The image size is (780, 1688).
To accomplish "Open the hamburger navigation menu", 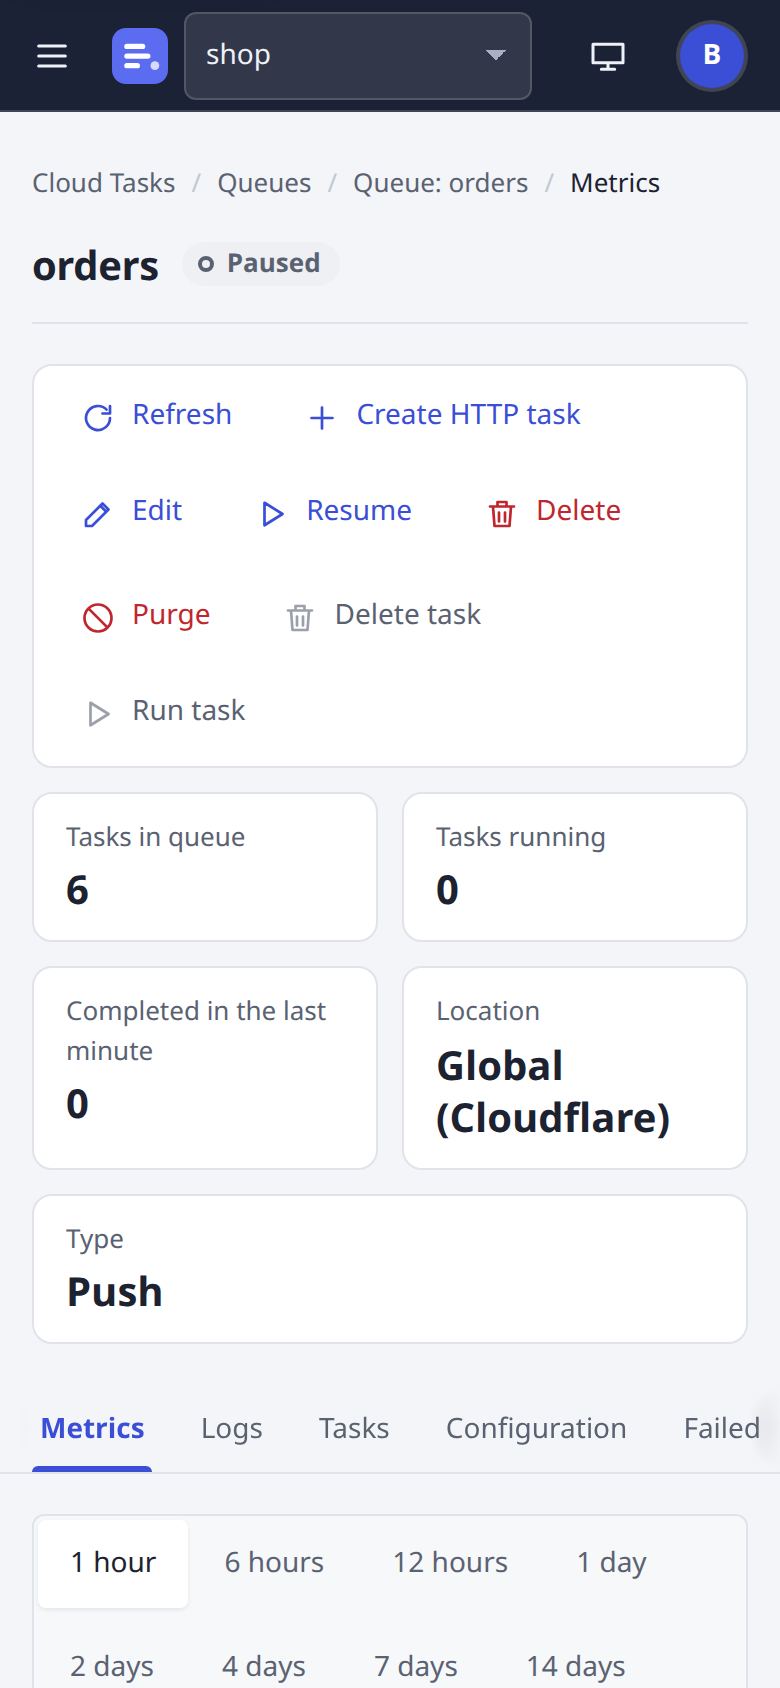I will (52, 56).
